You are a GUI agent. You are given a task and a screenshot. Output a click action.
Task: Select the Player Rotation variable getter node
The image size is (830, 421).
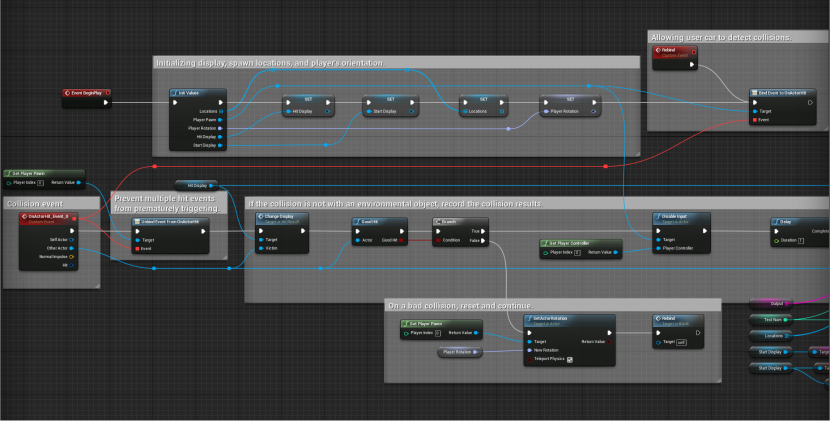[460, 352]
